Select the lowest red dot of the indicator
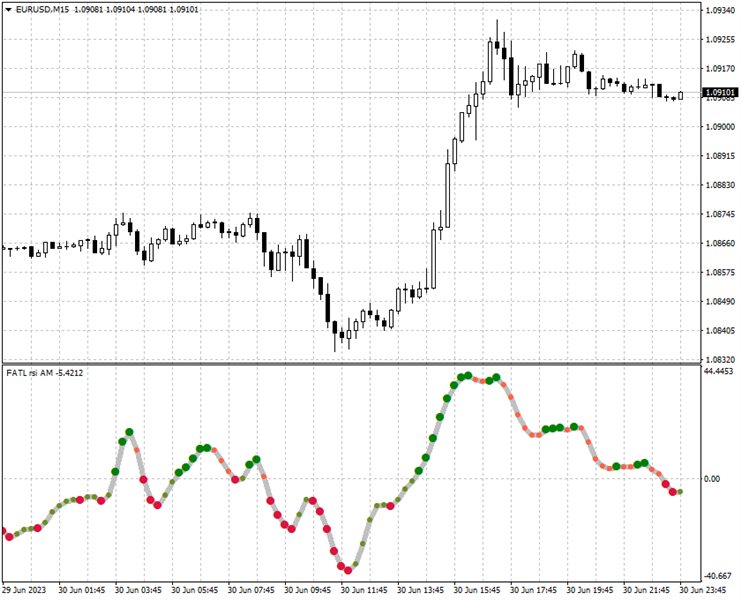Viewport: 741px width, 600px height. (348, 570)
